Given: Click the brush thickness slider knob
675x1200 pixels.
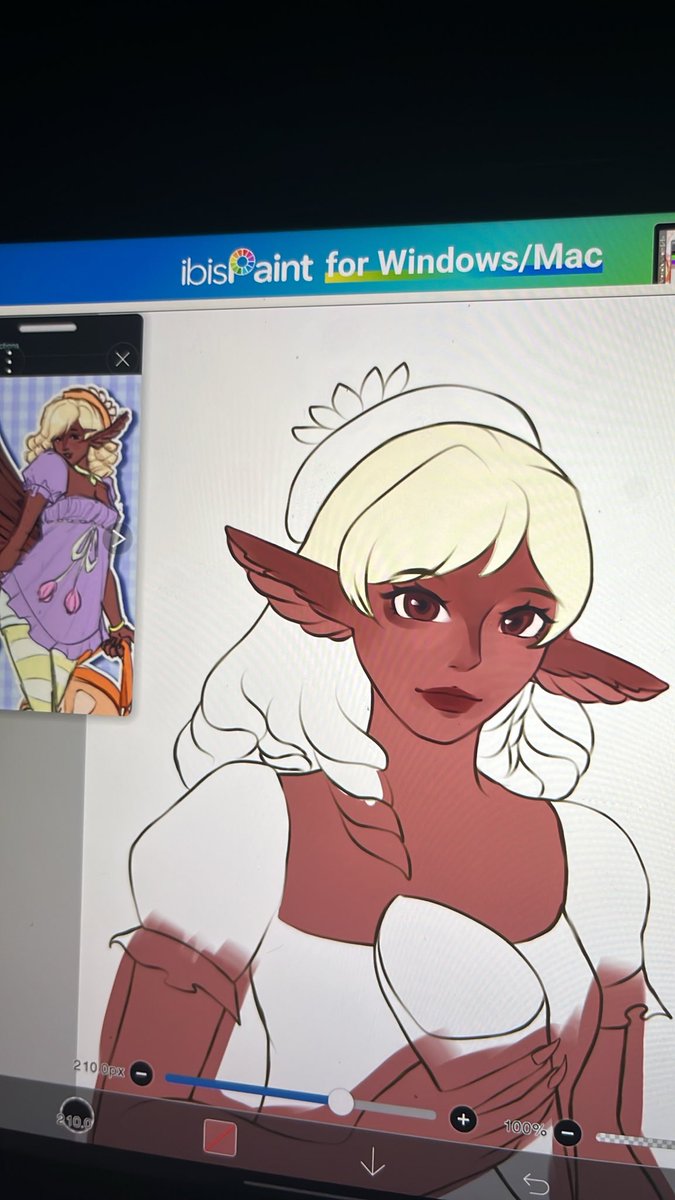Looking at the screenshot, I should point(340,1102).
